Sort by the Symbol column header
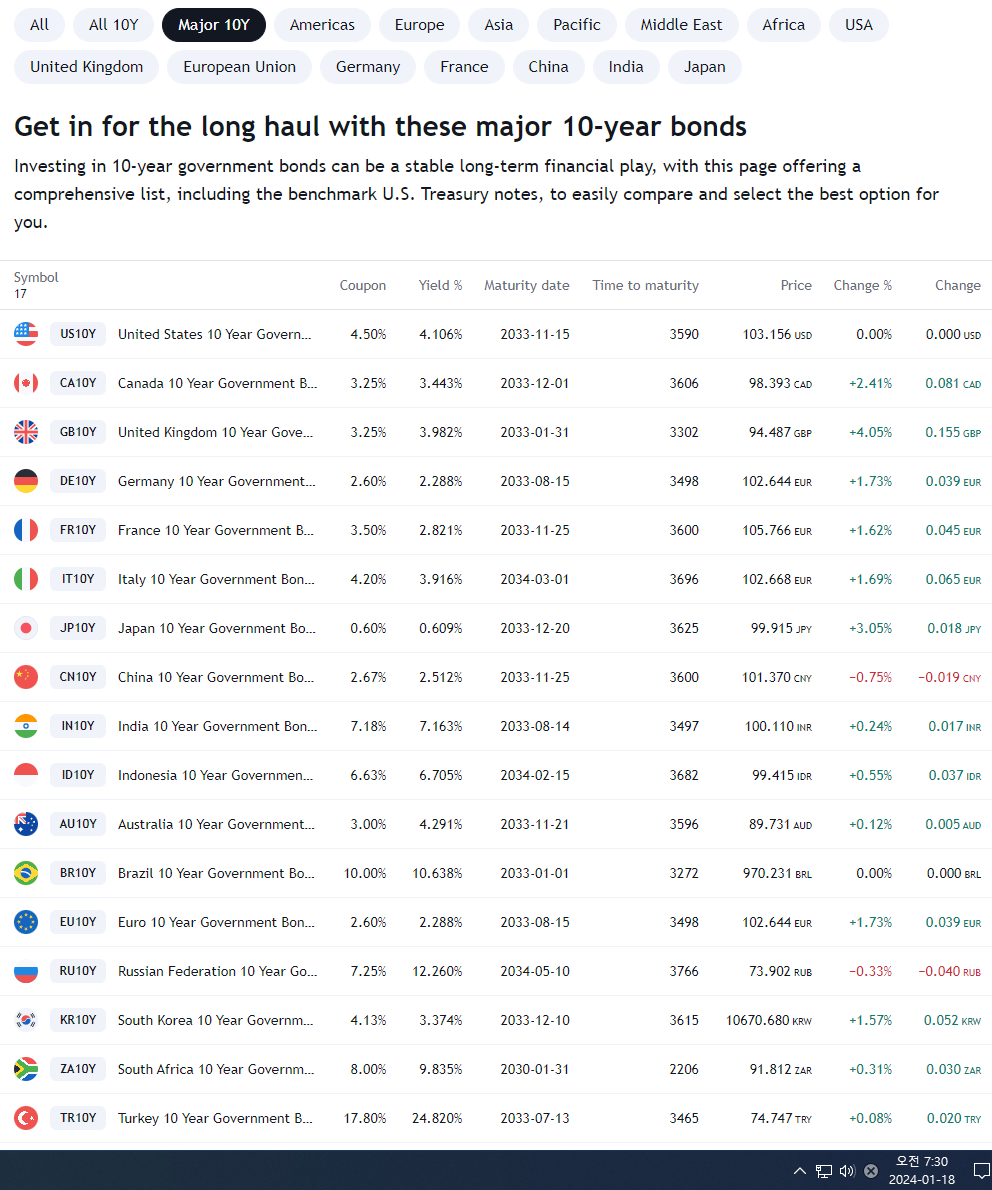Viewport: 992px width, 1190px height. click(x=36, y=278)
